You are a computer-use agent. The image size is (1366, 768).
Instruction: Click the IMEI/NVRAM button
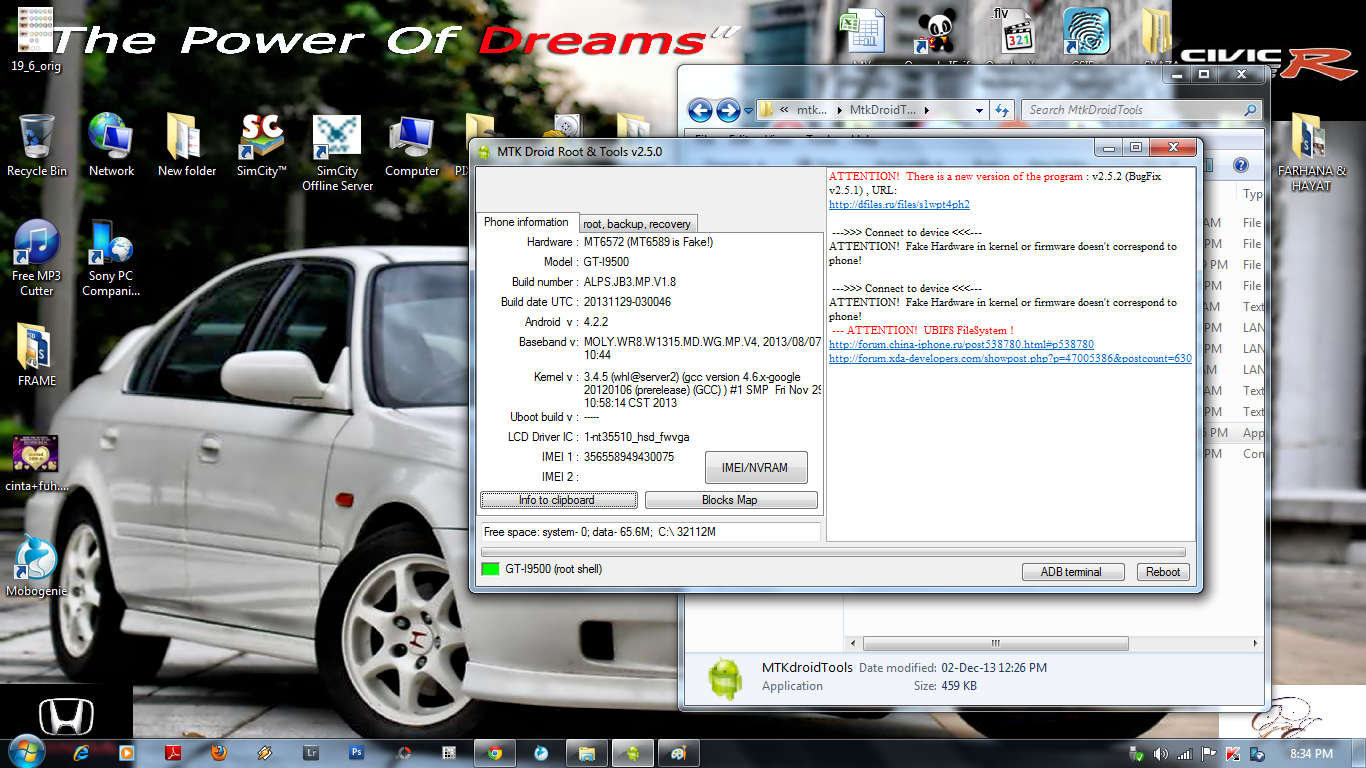point(756,467)
